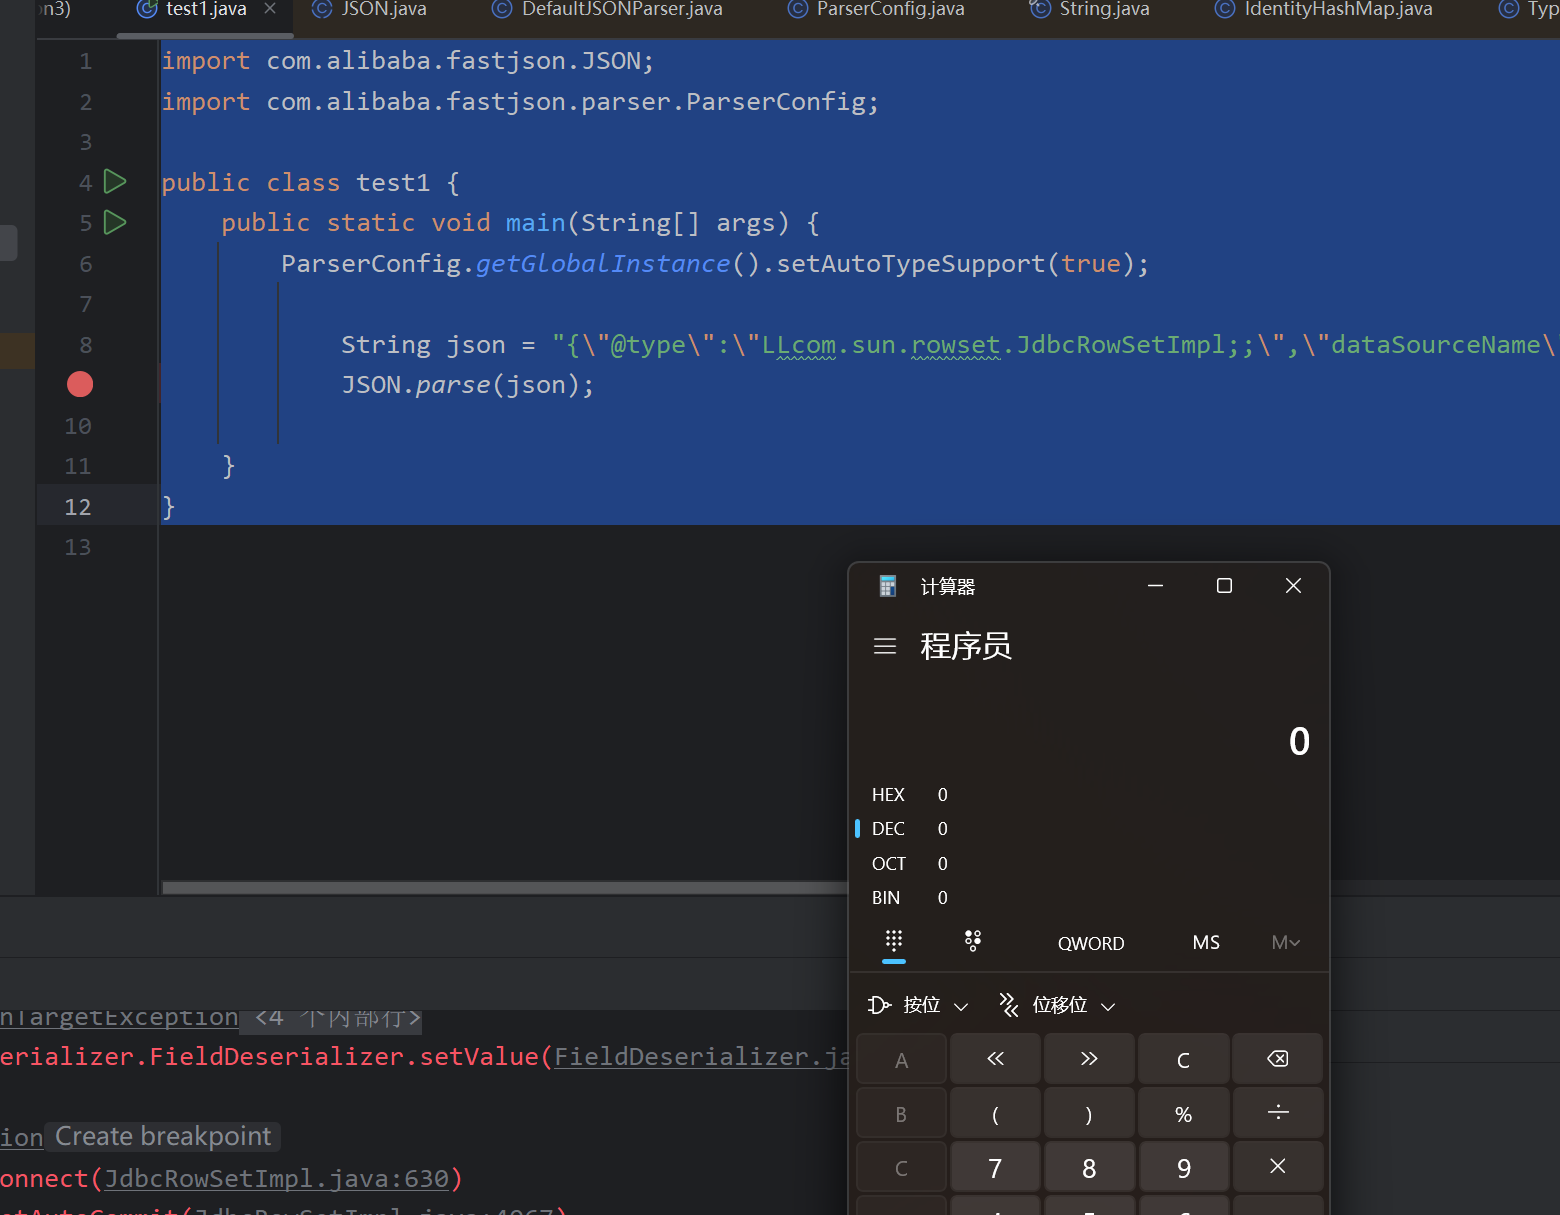The image size is (1560, 1215).
Task: Switch to the JSON.java editor tab
Action: [x=370, y=10]
